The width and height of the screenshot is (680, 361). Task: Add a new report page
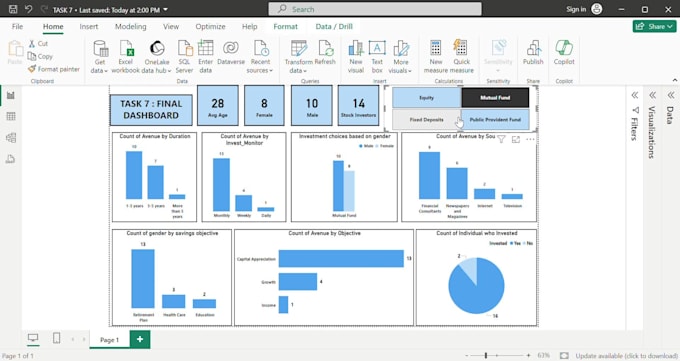(x=140, y=339)
